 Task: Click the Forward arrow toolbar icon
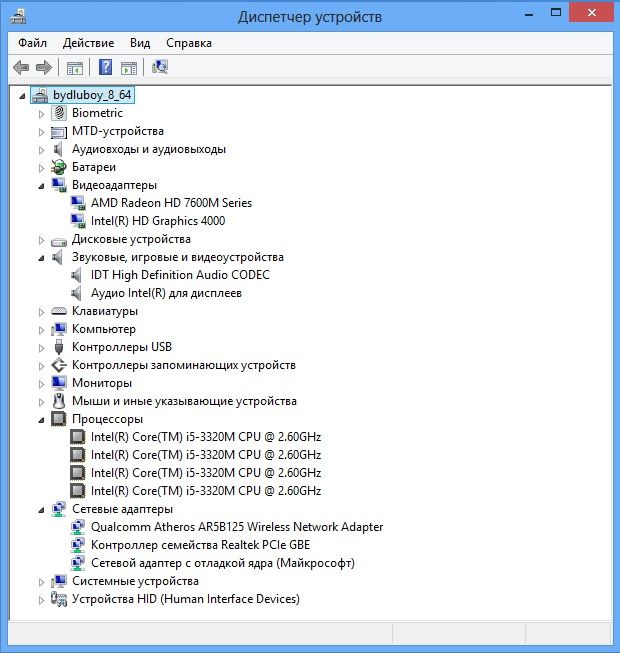click(44, 67)
